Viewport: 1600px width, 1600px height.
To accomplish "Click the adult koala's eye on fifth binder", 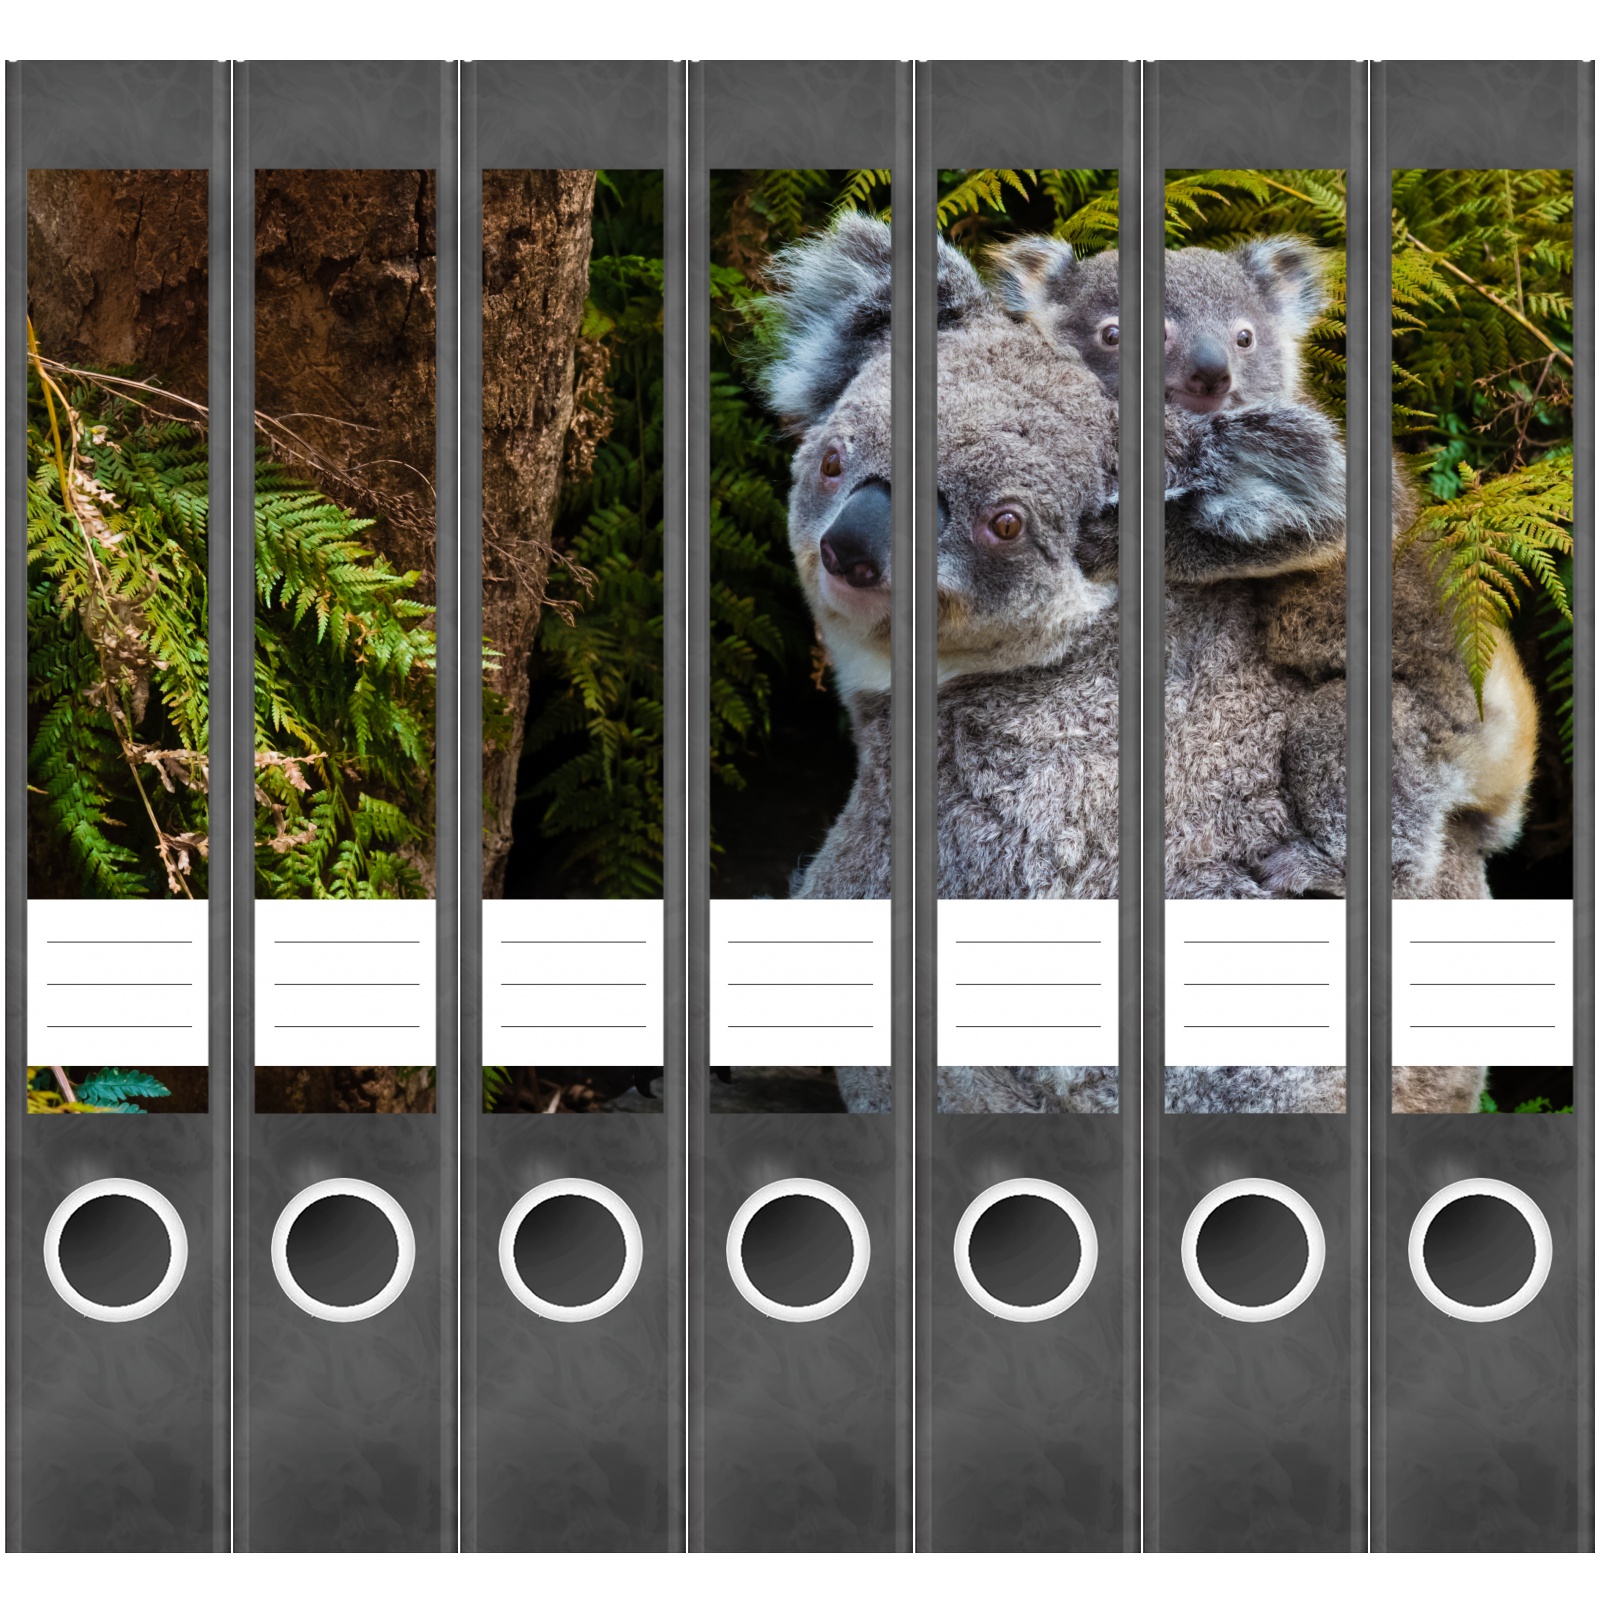I will (x=1003, y=524).
